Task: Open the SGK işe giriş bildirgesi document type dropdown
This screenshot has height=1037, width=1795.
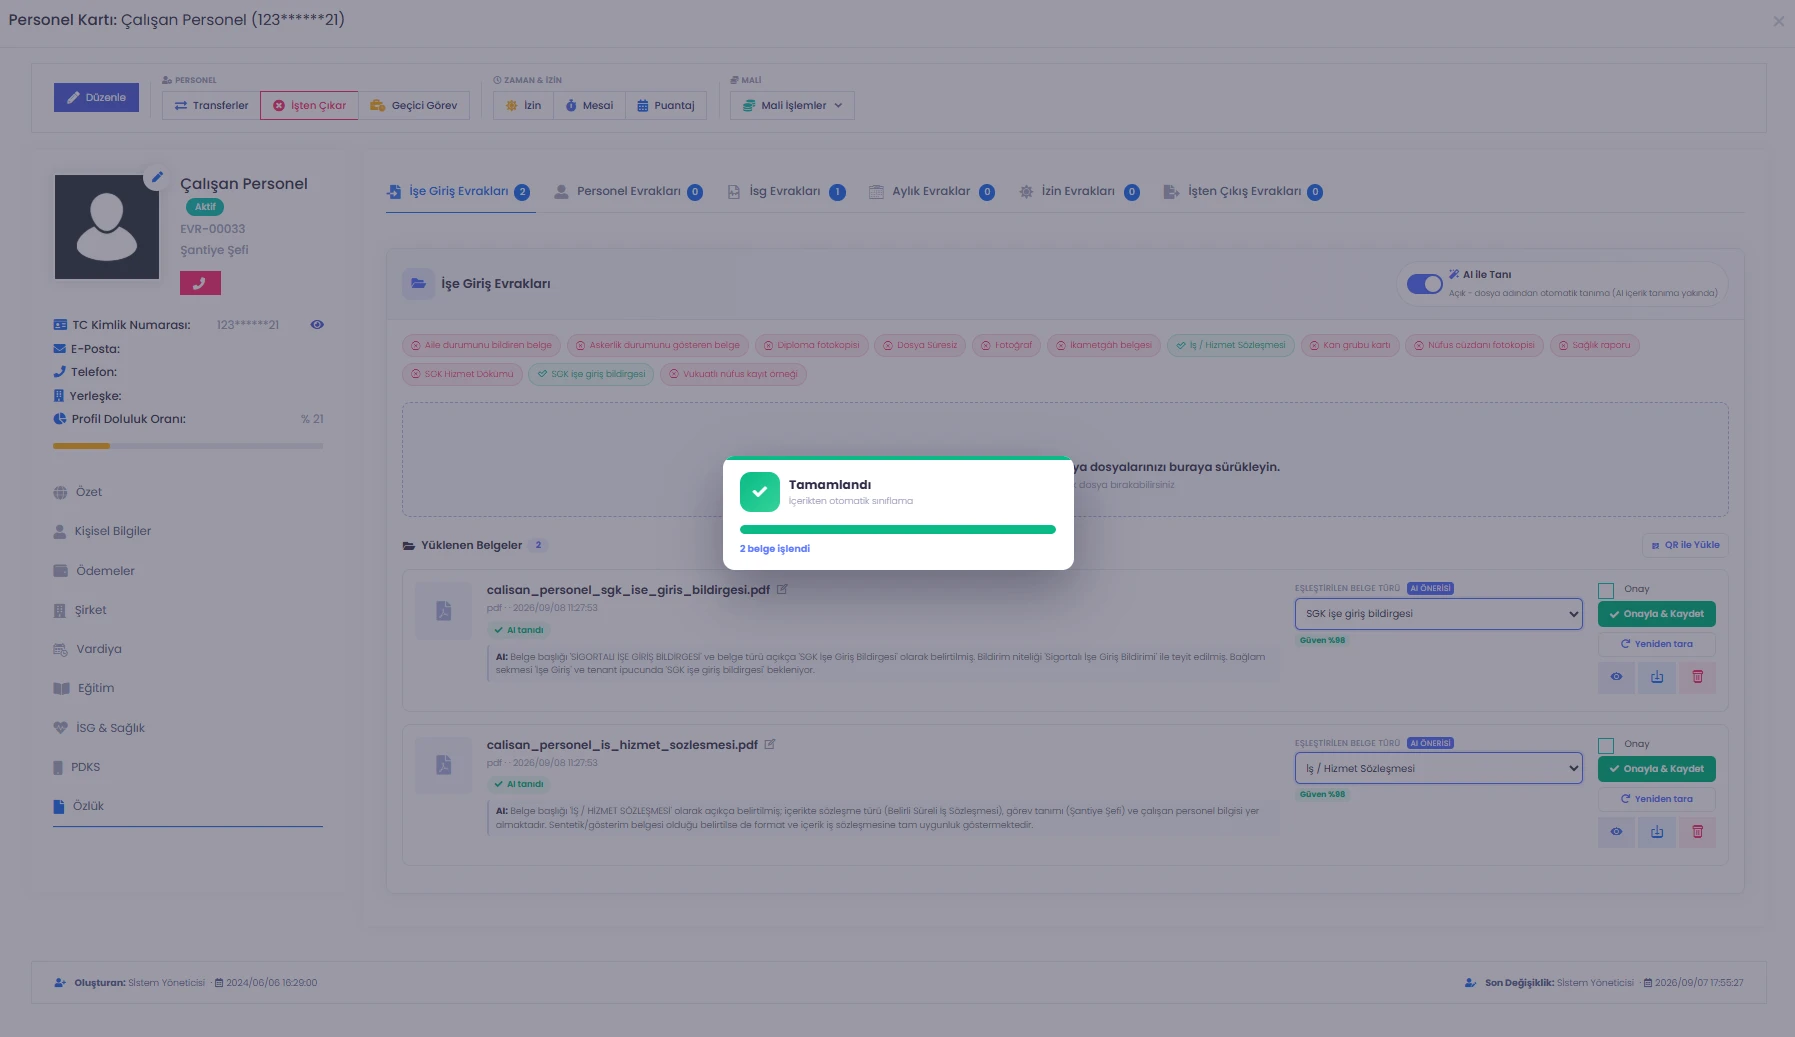Action: pos(1438,614)
